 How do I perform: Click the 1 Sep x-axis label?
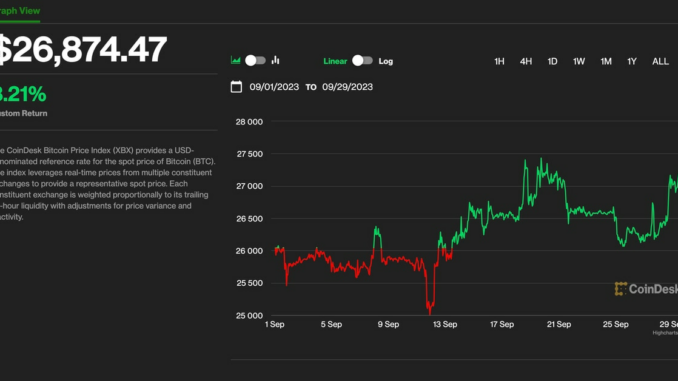275,324
